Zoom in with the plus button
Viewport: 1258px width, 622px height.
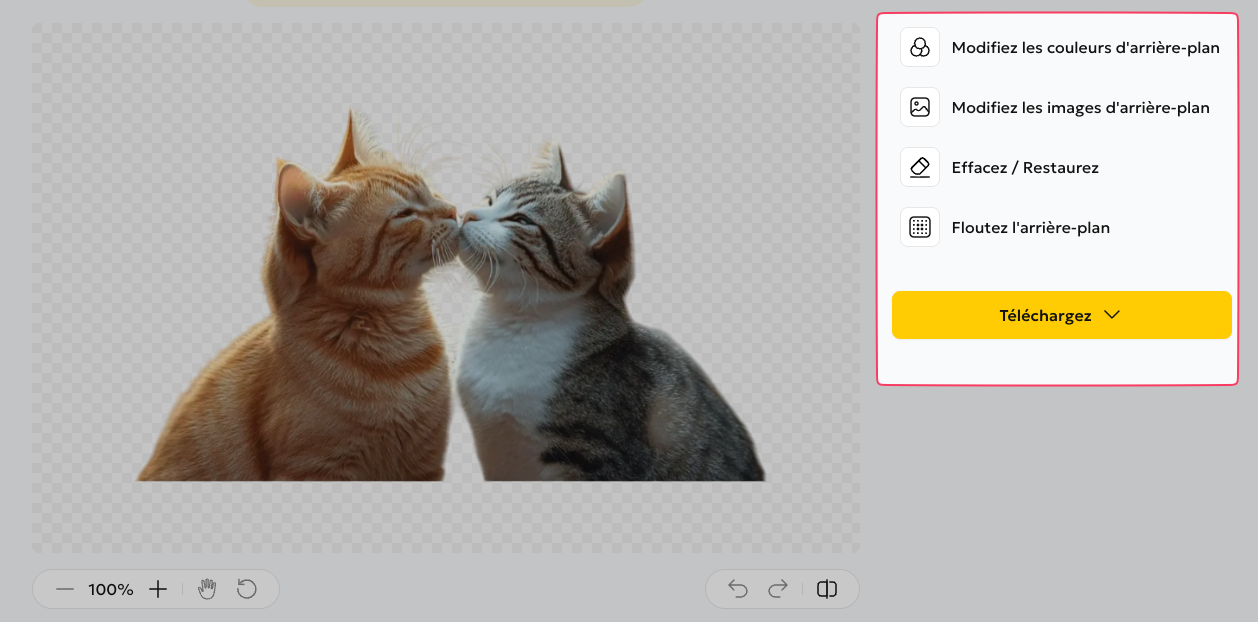coord(158,589)
